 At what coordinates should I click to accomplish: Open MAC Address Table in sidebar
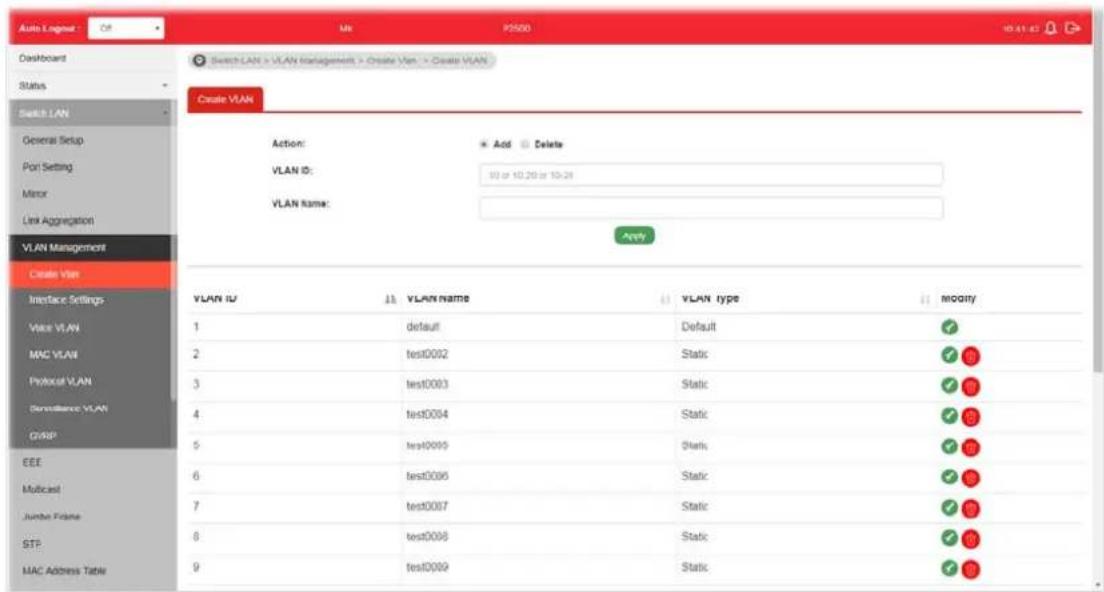[92, 571]
